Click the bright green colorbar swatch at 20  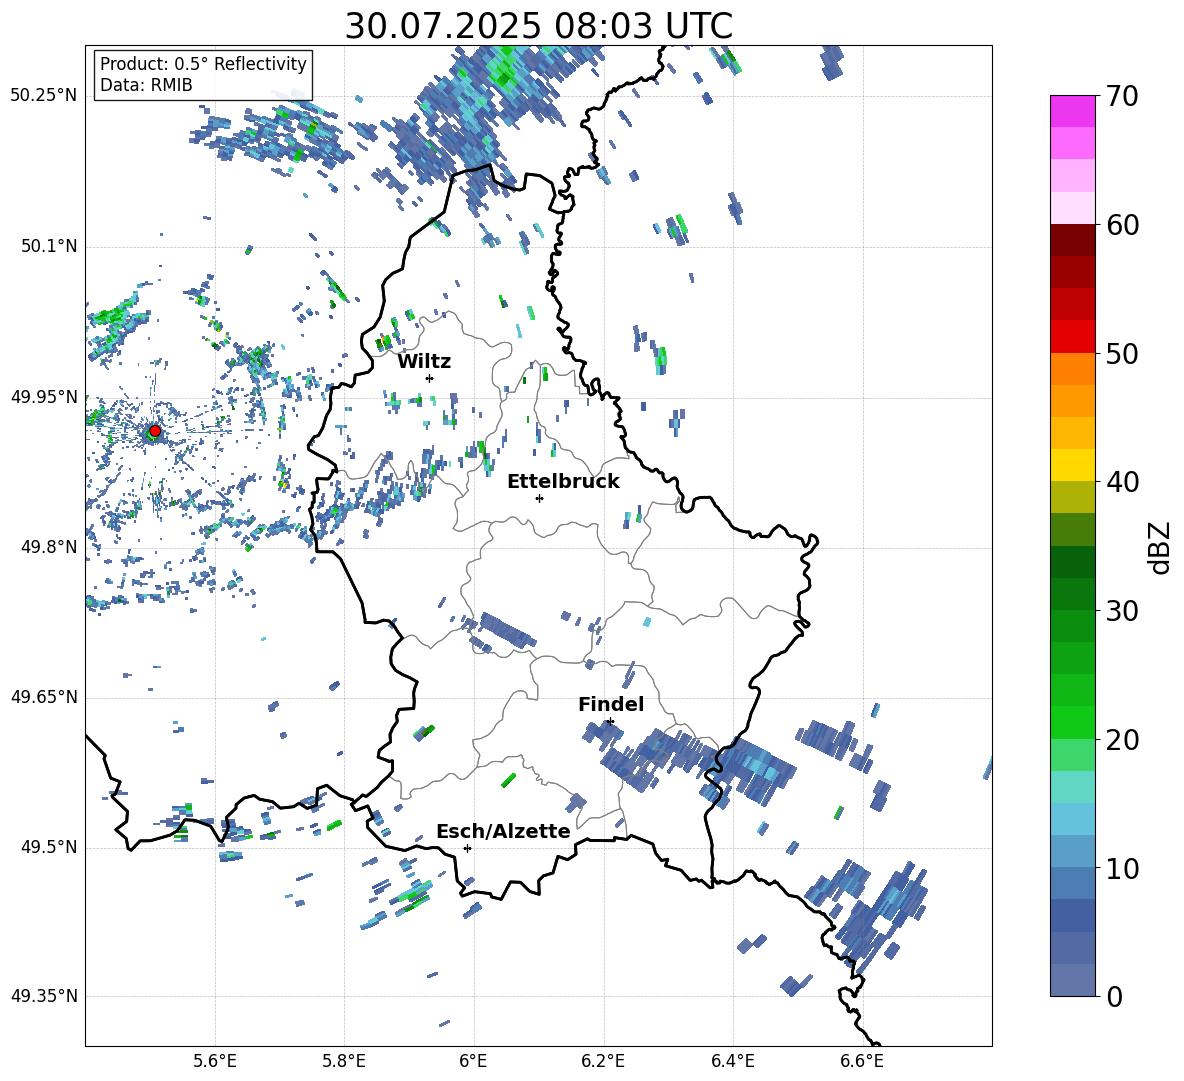(1072, 722)
